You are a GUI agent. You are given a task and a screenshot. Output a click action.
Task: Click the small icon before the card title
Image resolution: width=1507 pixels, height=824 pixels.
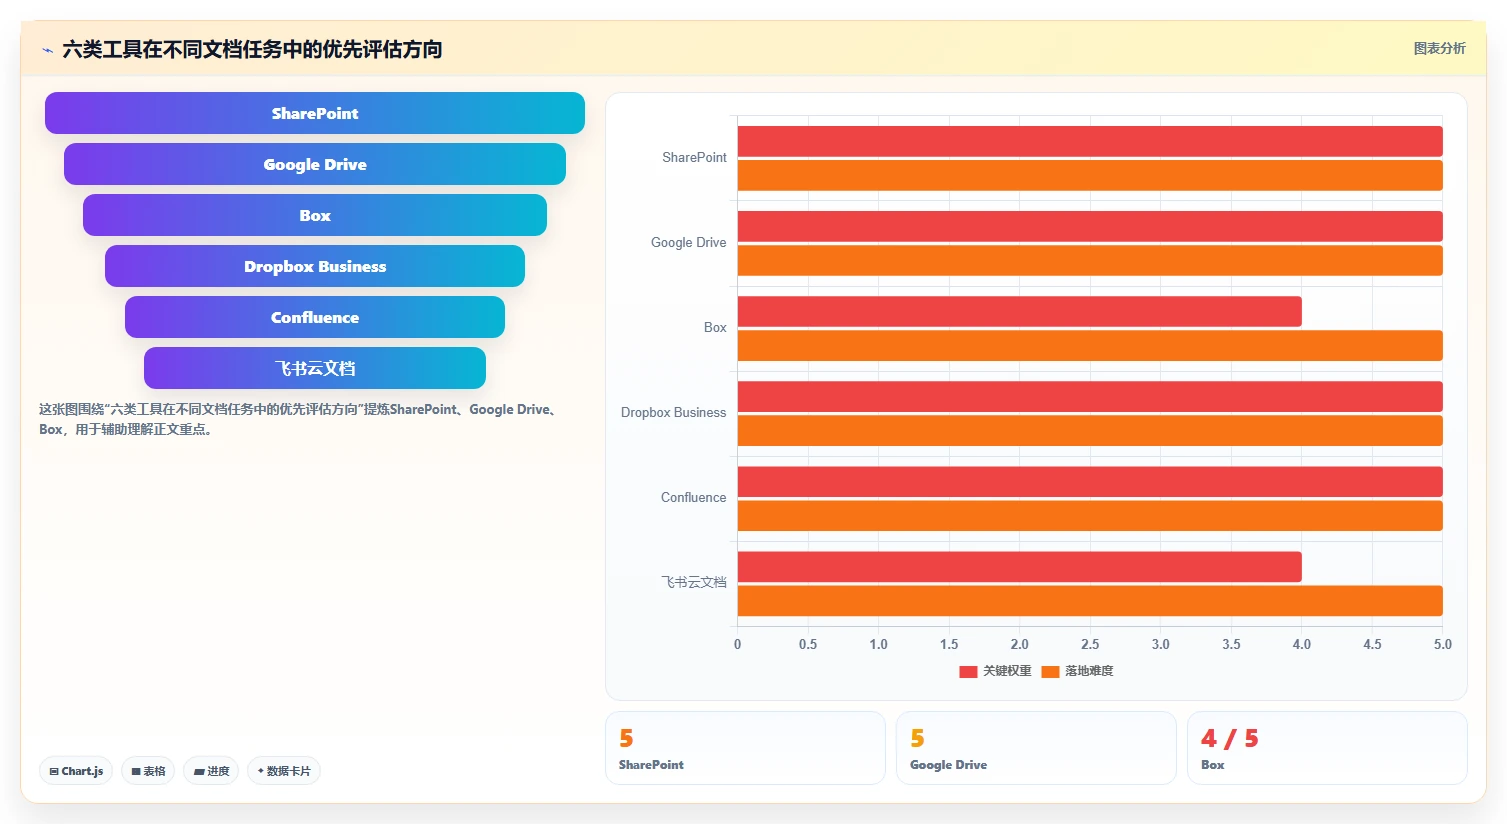pos(47,50)
